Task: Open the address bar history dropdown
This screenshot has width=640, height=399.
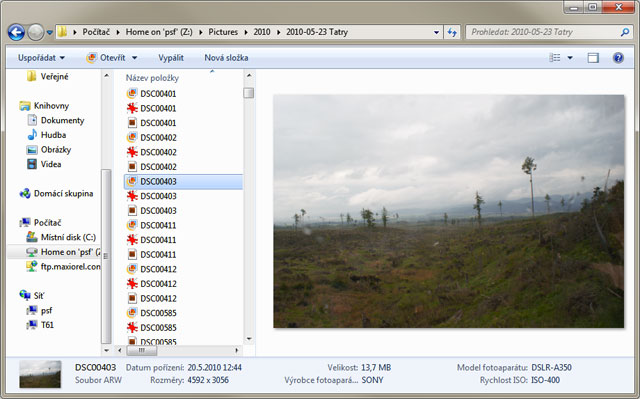Action: coord(436,32)
